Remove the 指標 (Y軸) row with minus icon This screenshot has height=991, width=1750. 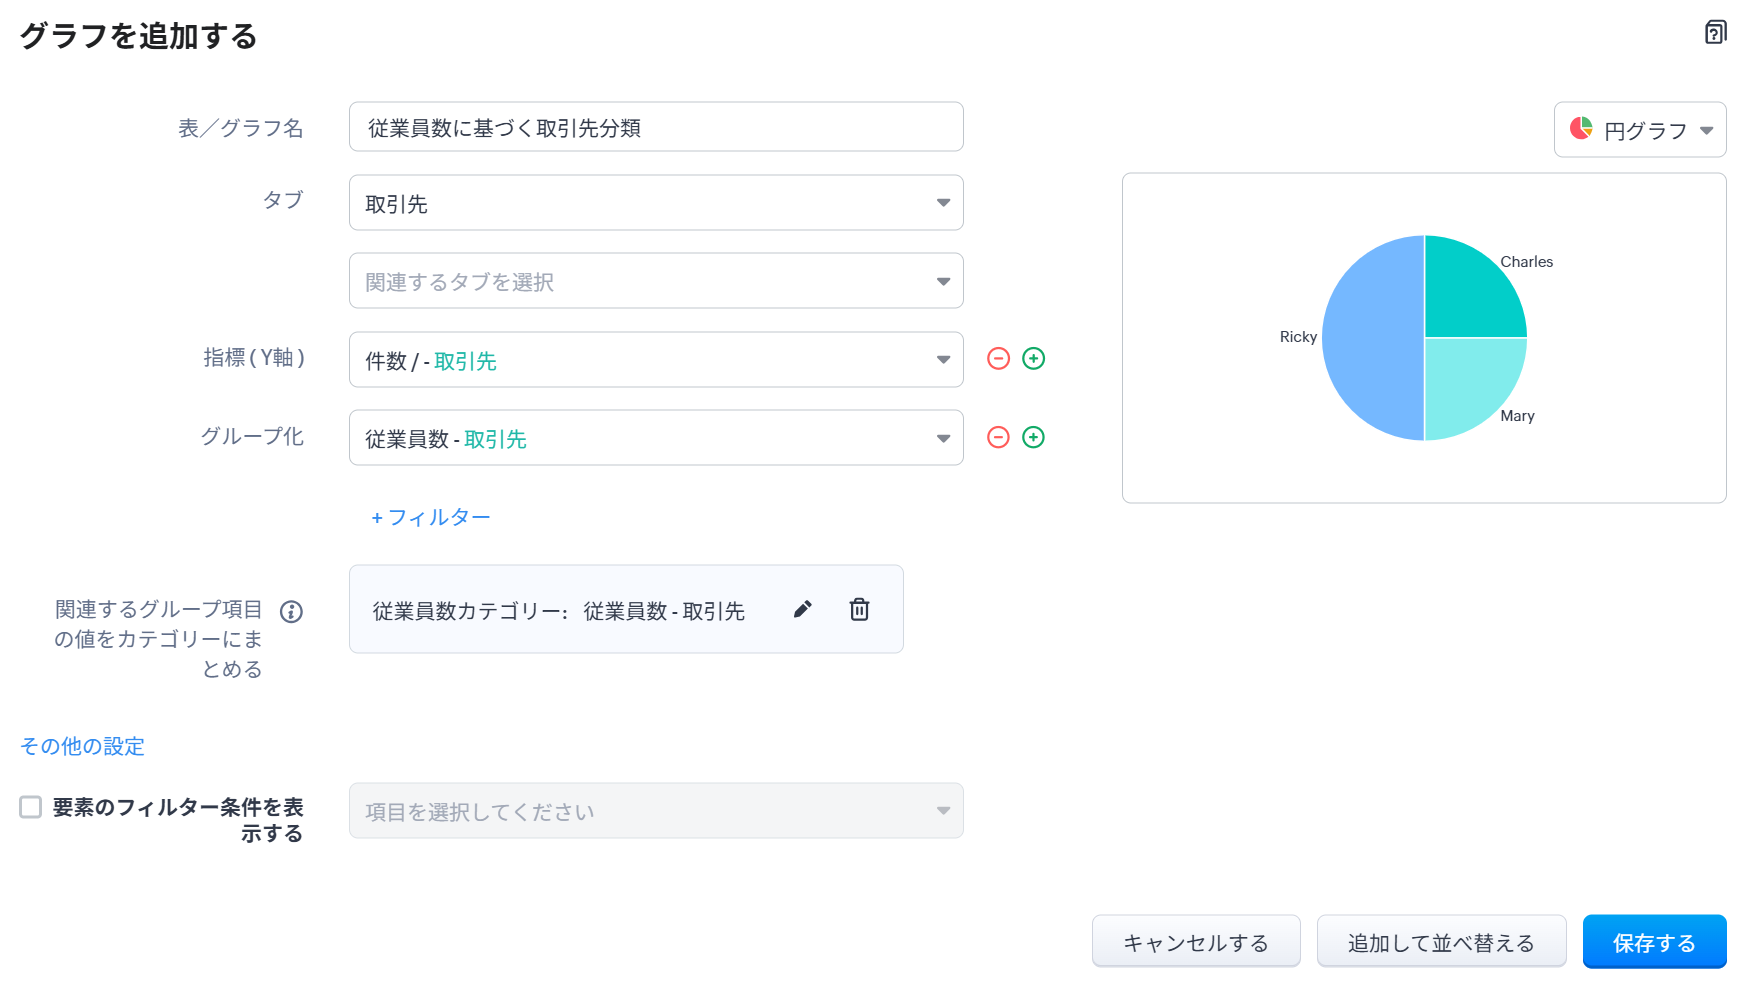point(998,359)
